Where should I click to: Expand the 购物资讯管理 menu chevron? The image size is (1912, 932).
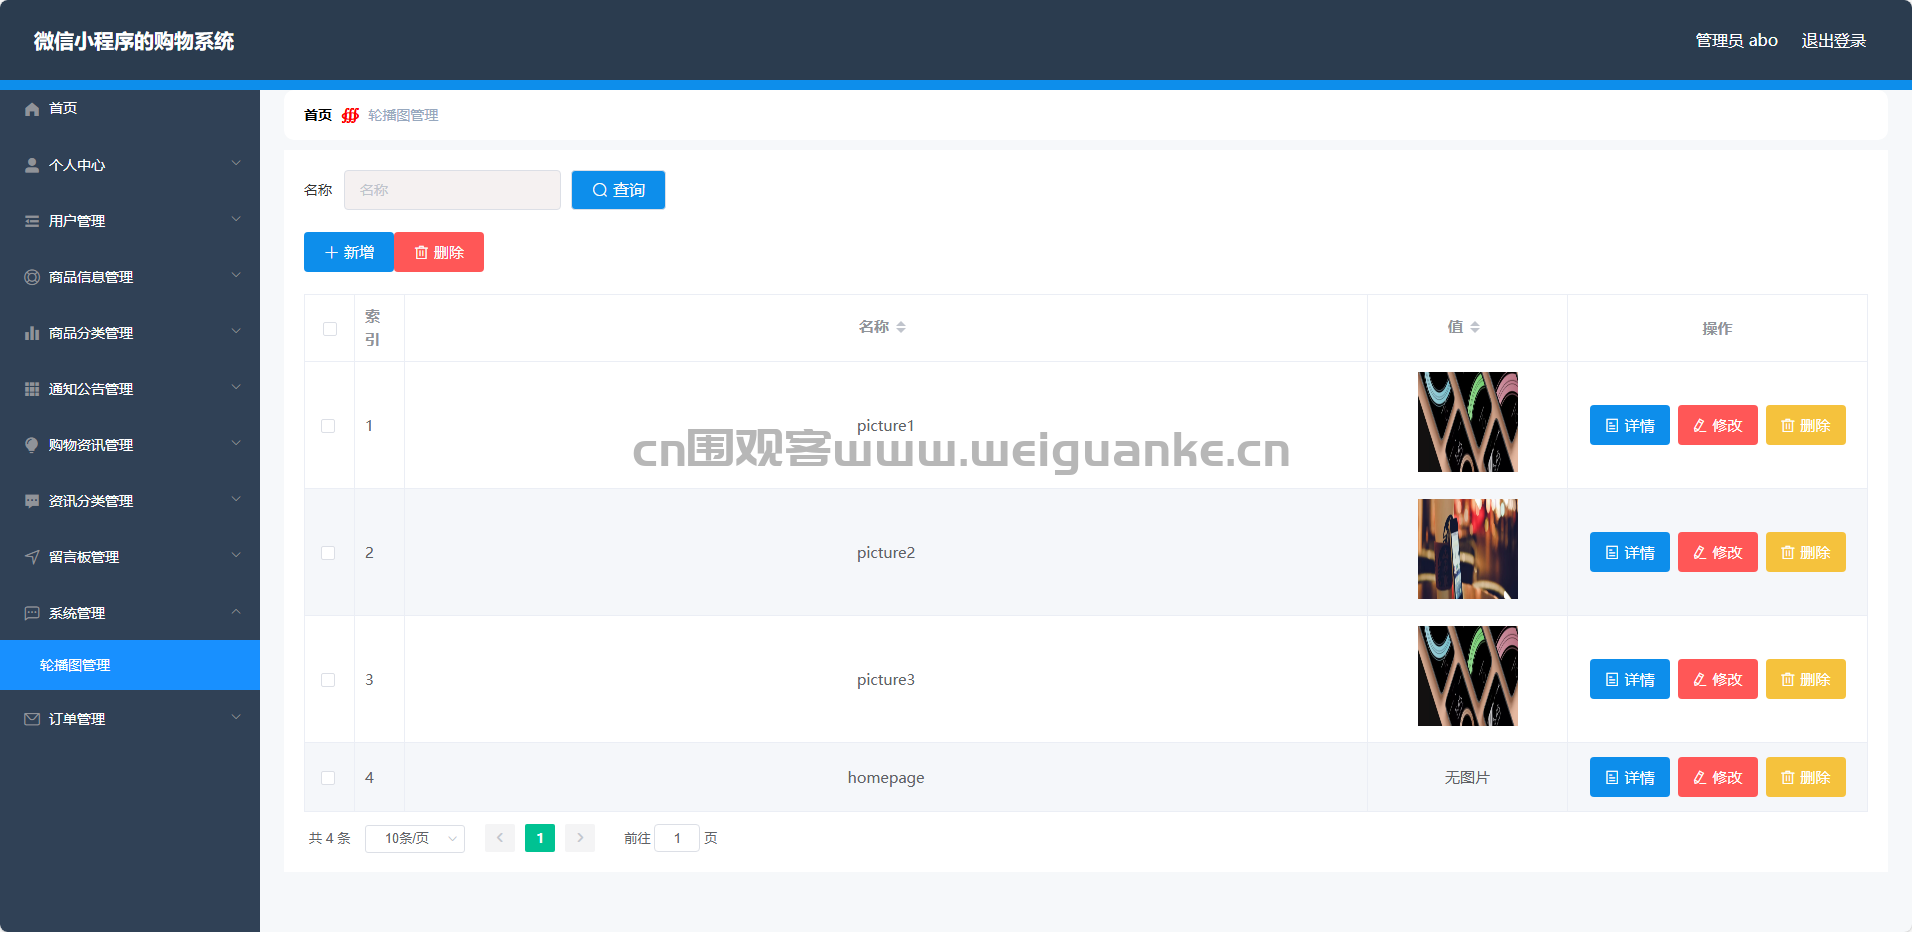coord(236,443)
